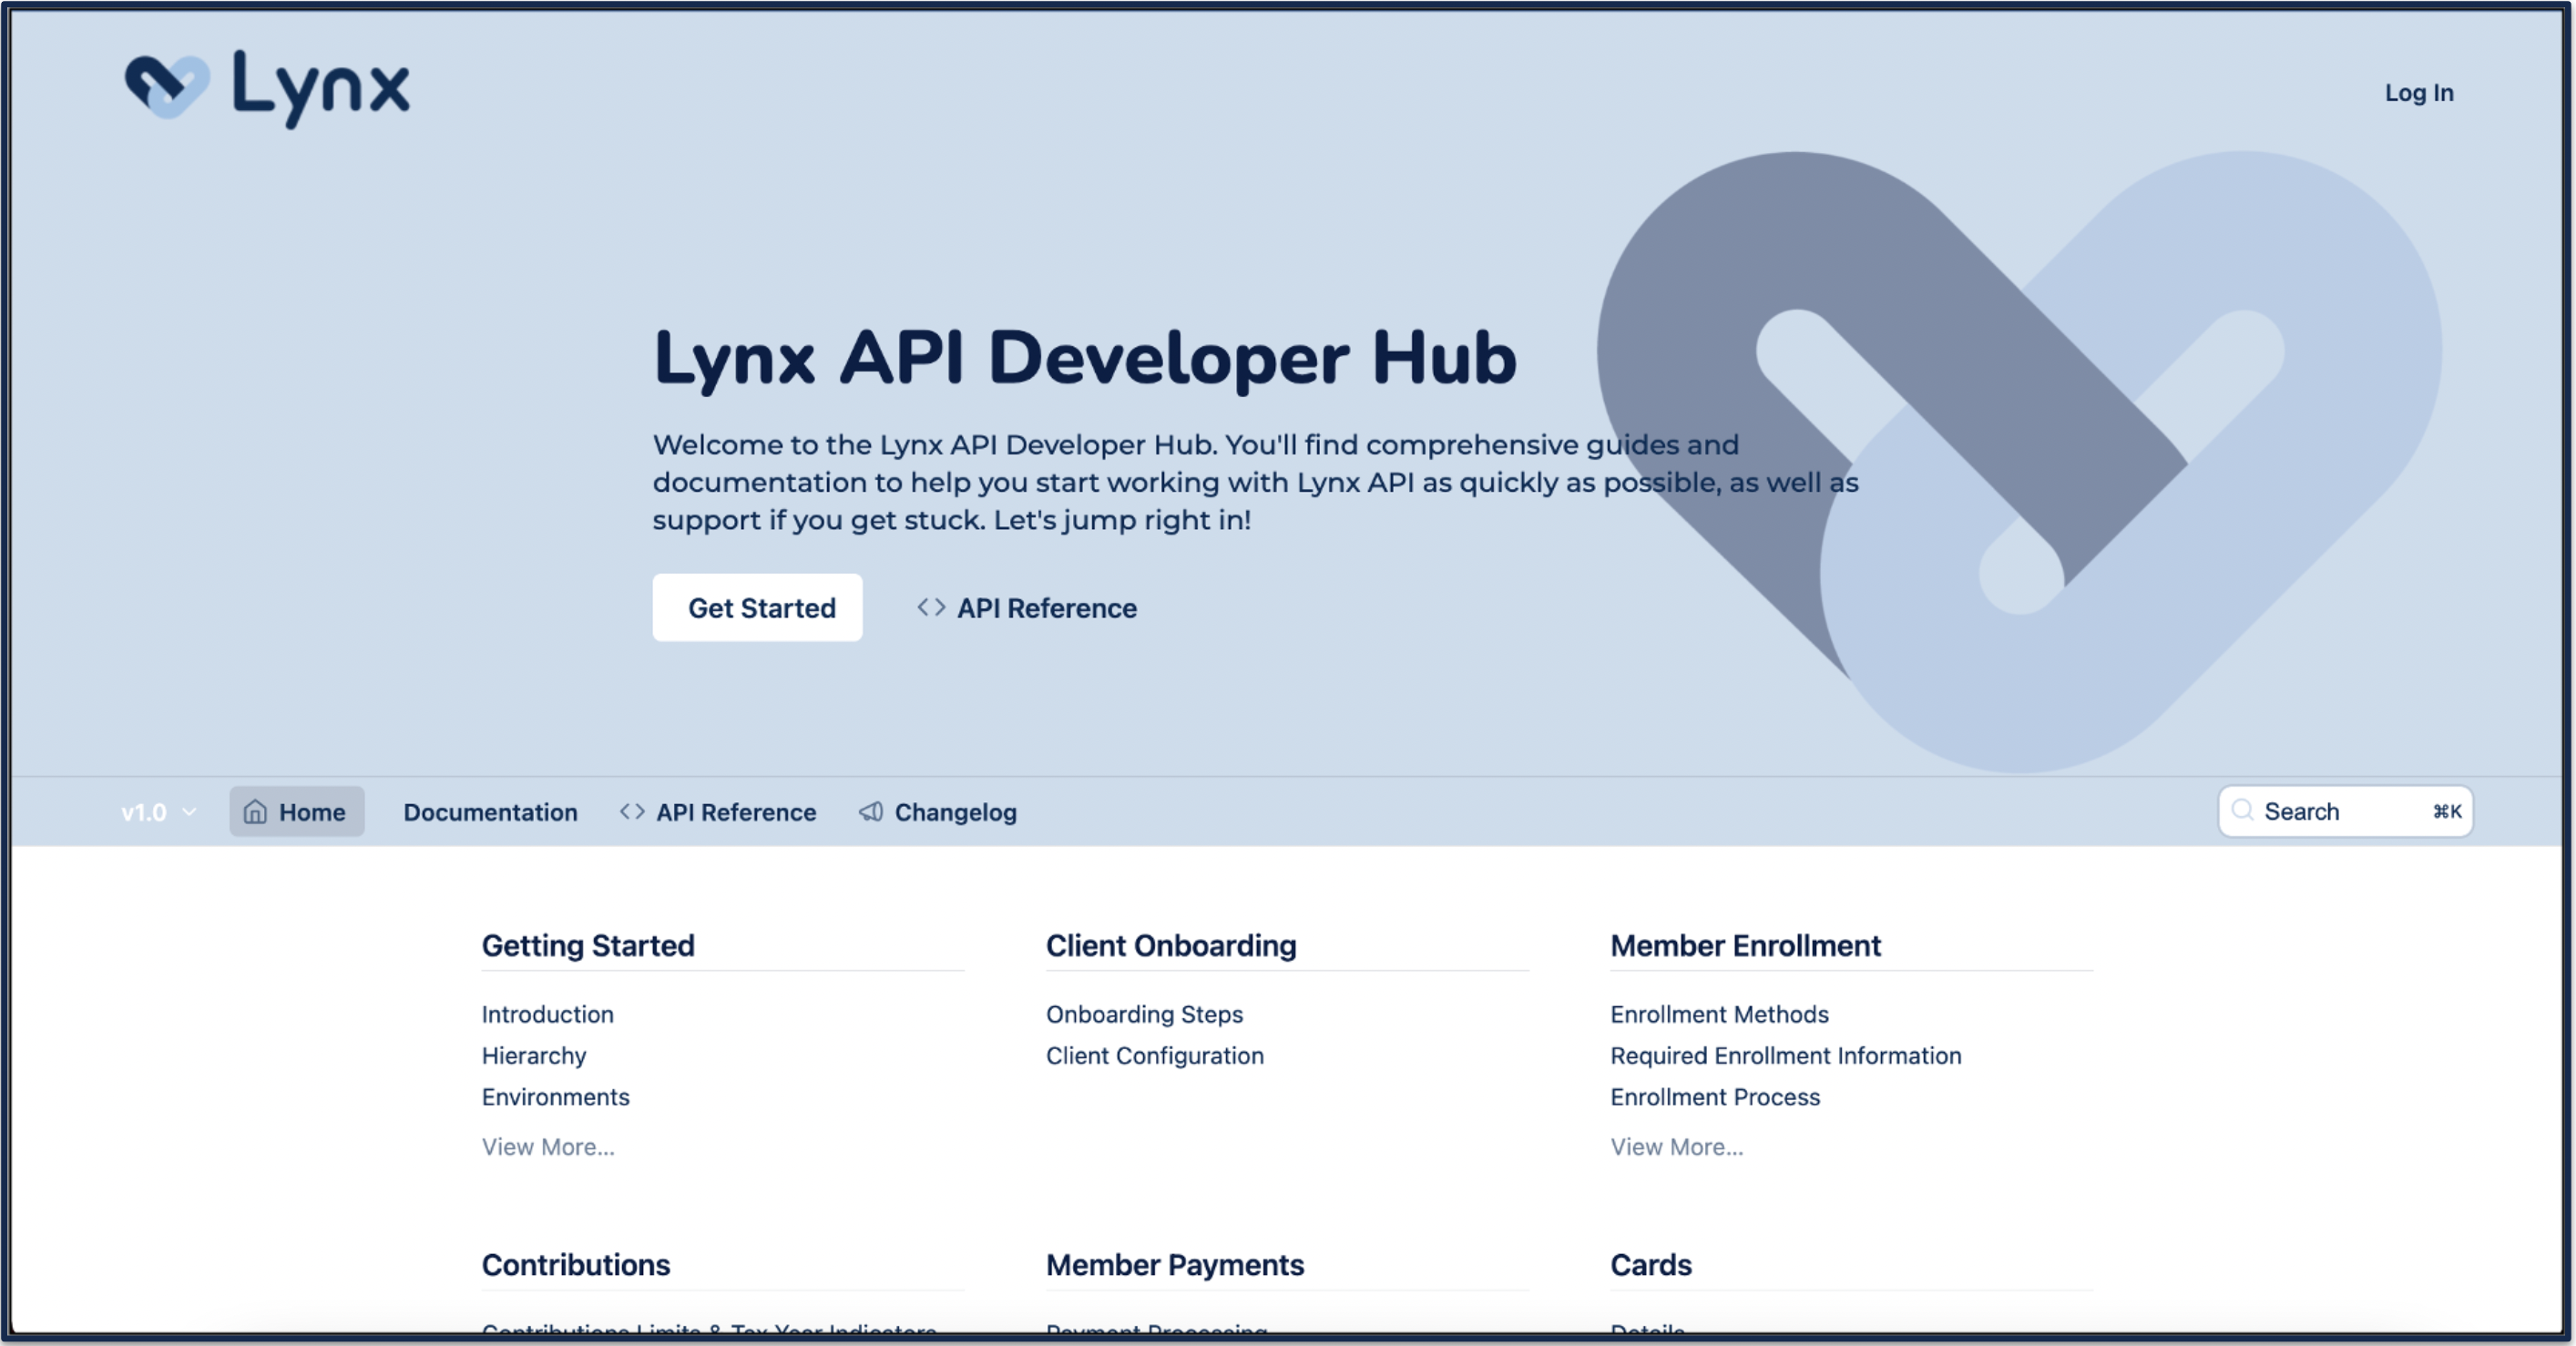2576x1346 pixels.
Task: Click code brackets icon beside hero API Reference
Action: [x=931, y=607]
